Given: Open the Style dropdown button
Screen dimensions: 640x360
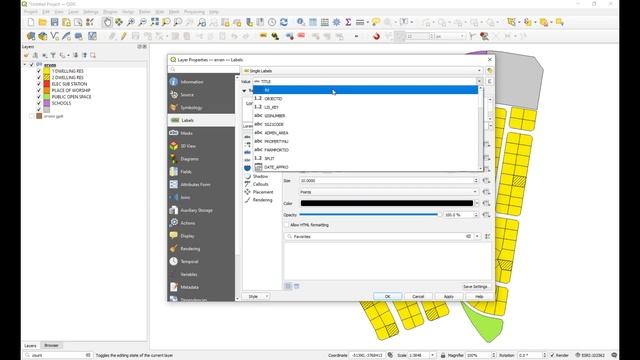Looking at the screenshot, I should 256,296.
